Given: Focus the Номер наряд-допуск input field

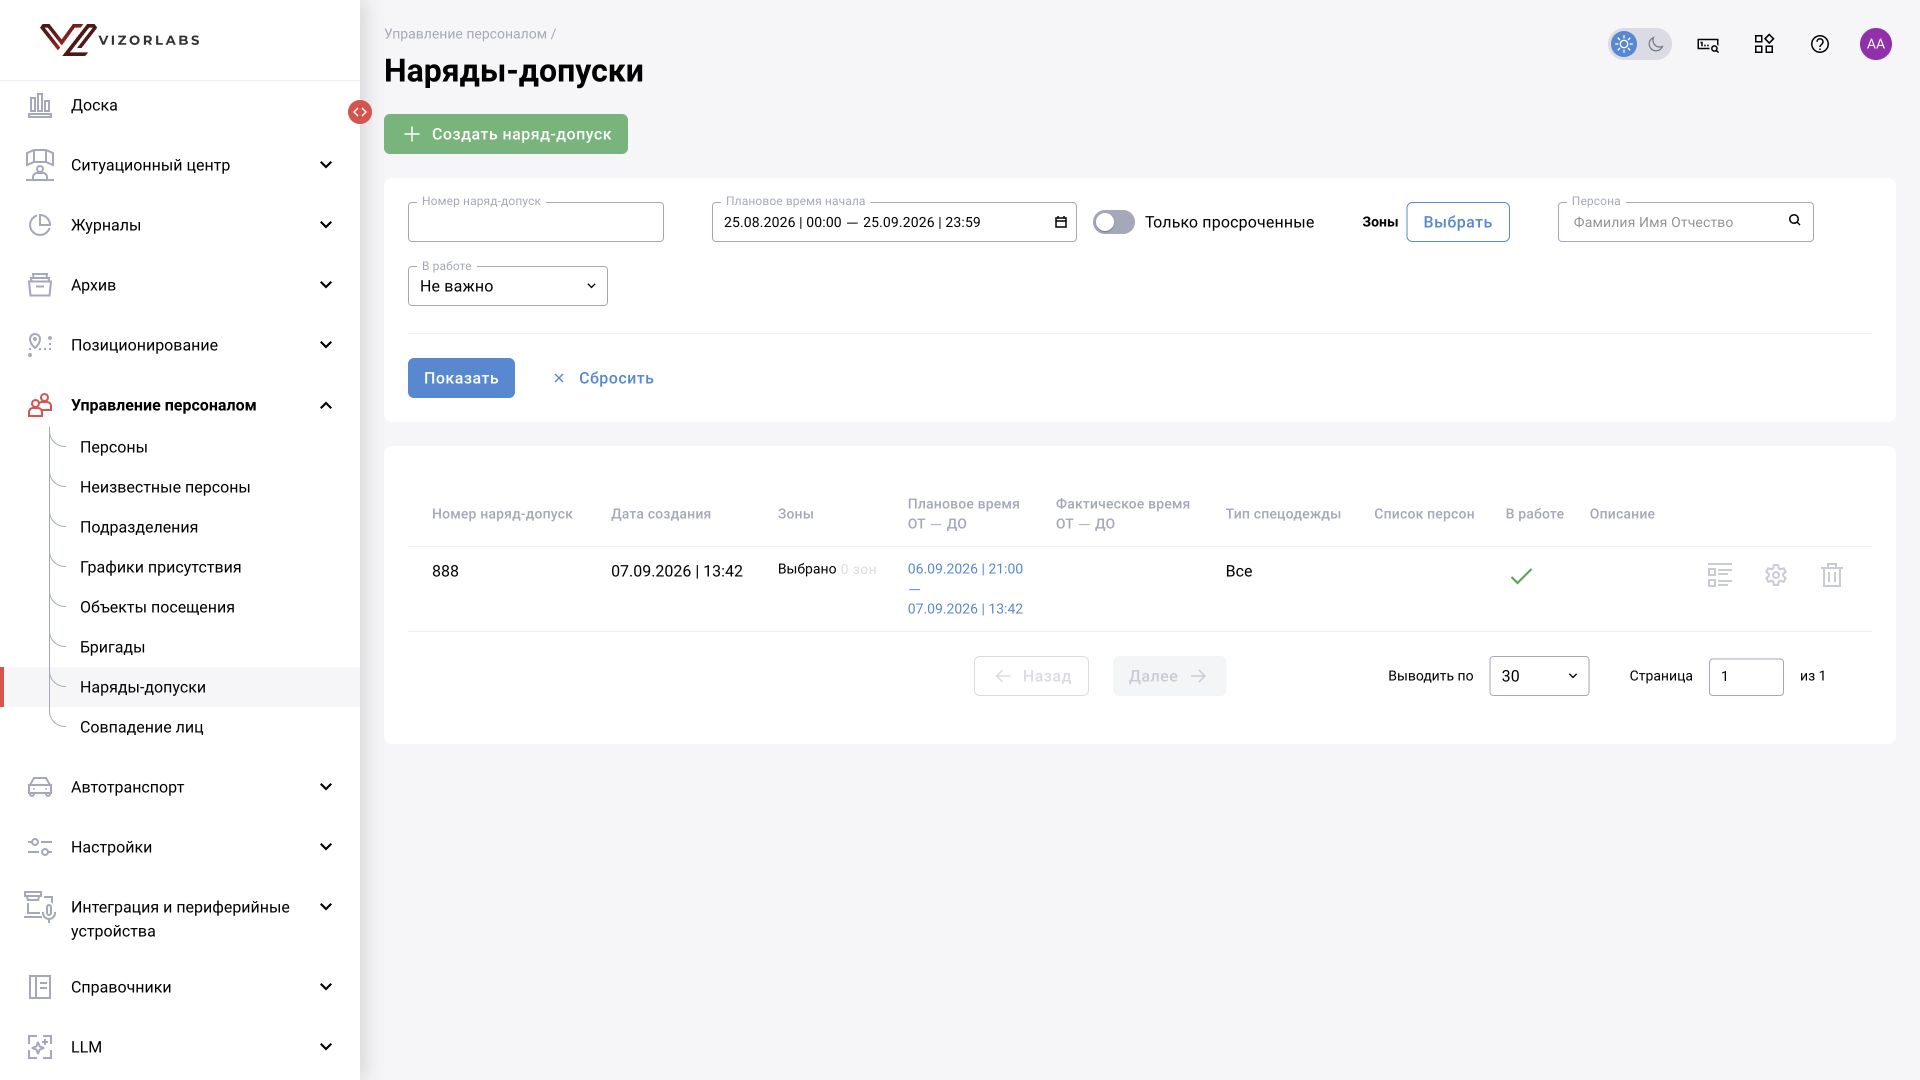Looking at the screenshot, I should pos(536,222).
